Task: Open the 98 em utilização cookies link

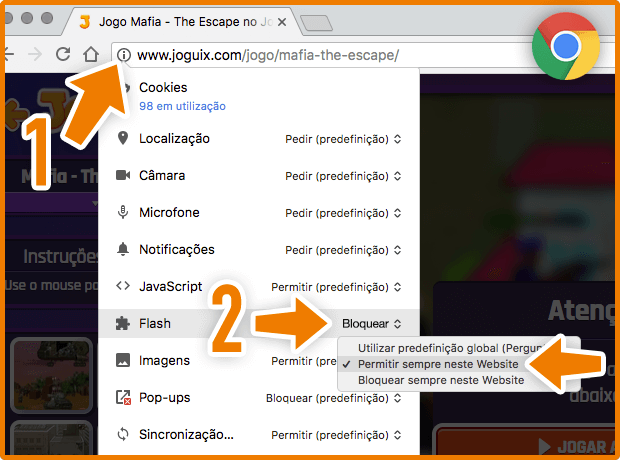Action: tap(182, 106)
